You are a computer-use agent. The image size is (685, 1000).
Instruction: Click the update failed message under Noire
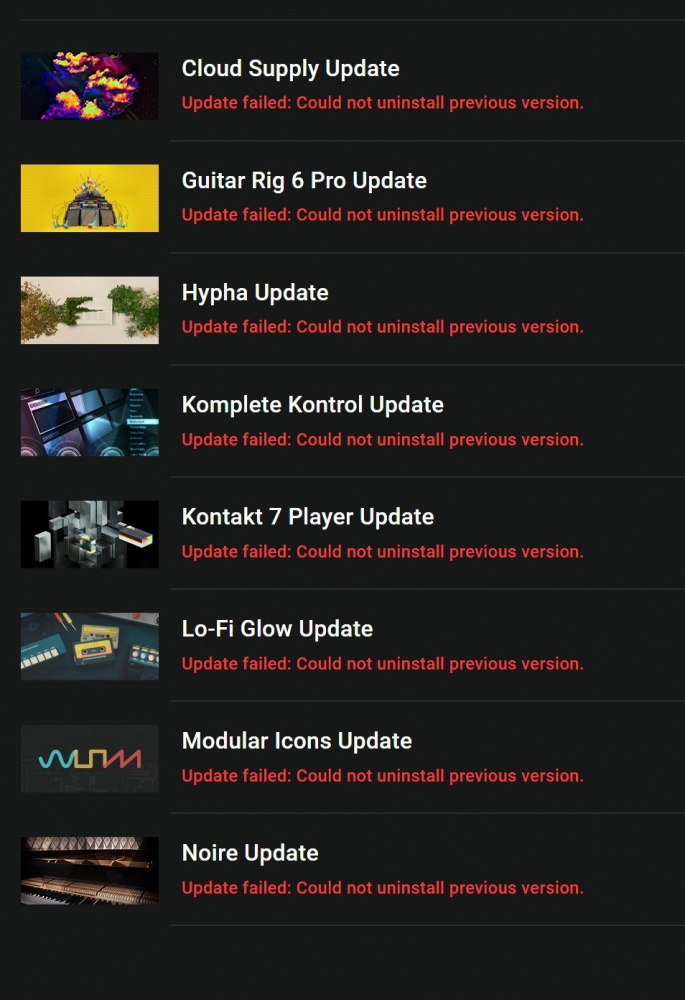point(383,887)
